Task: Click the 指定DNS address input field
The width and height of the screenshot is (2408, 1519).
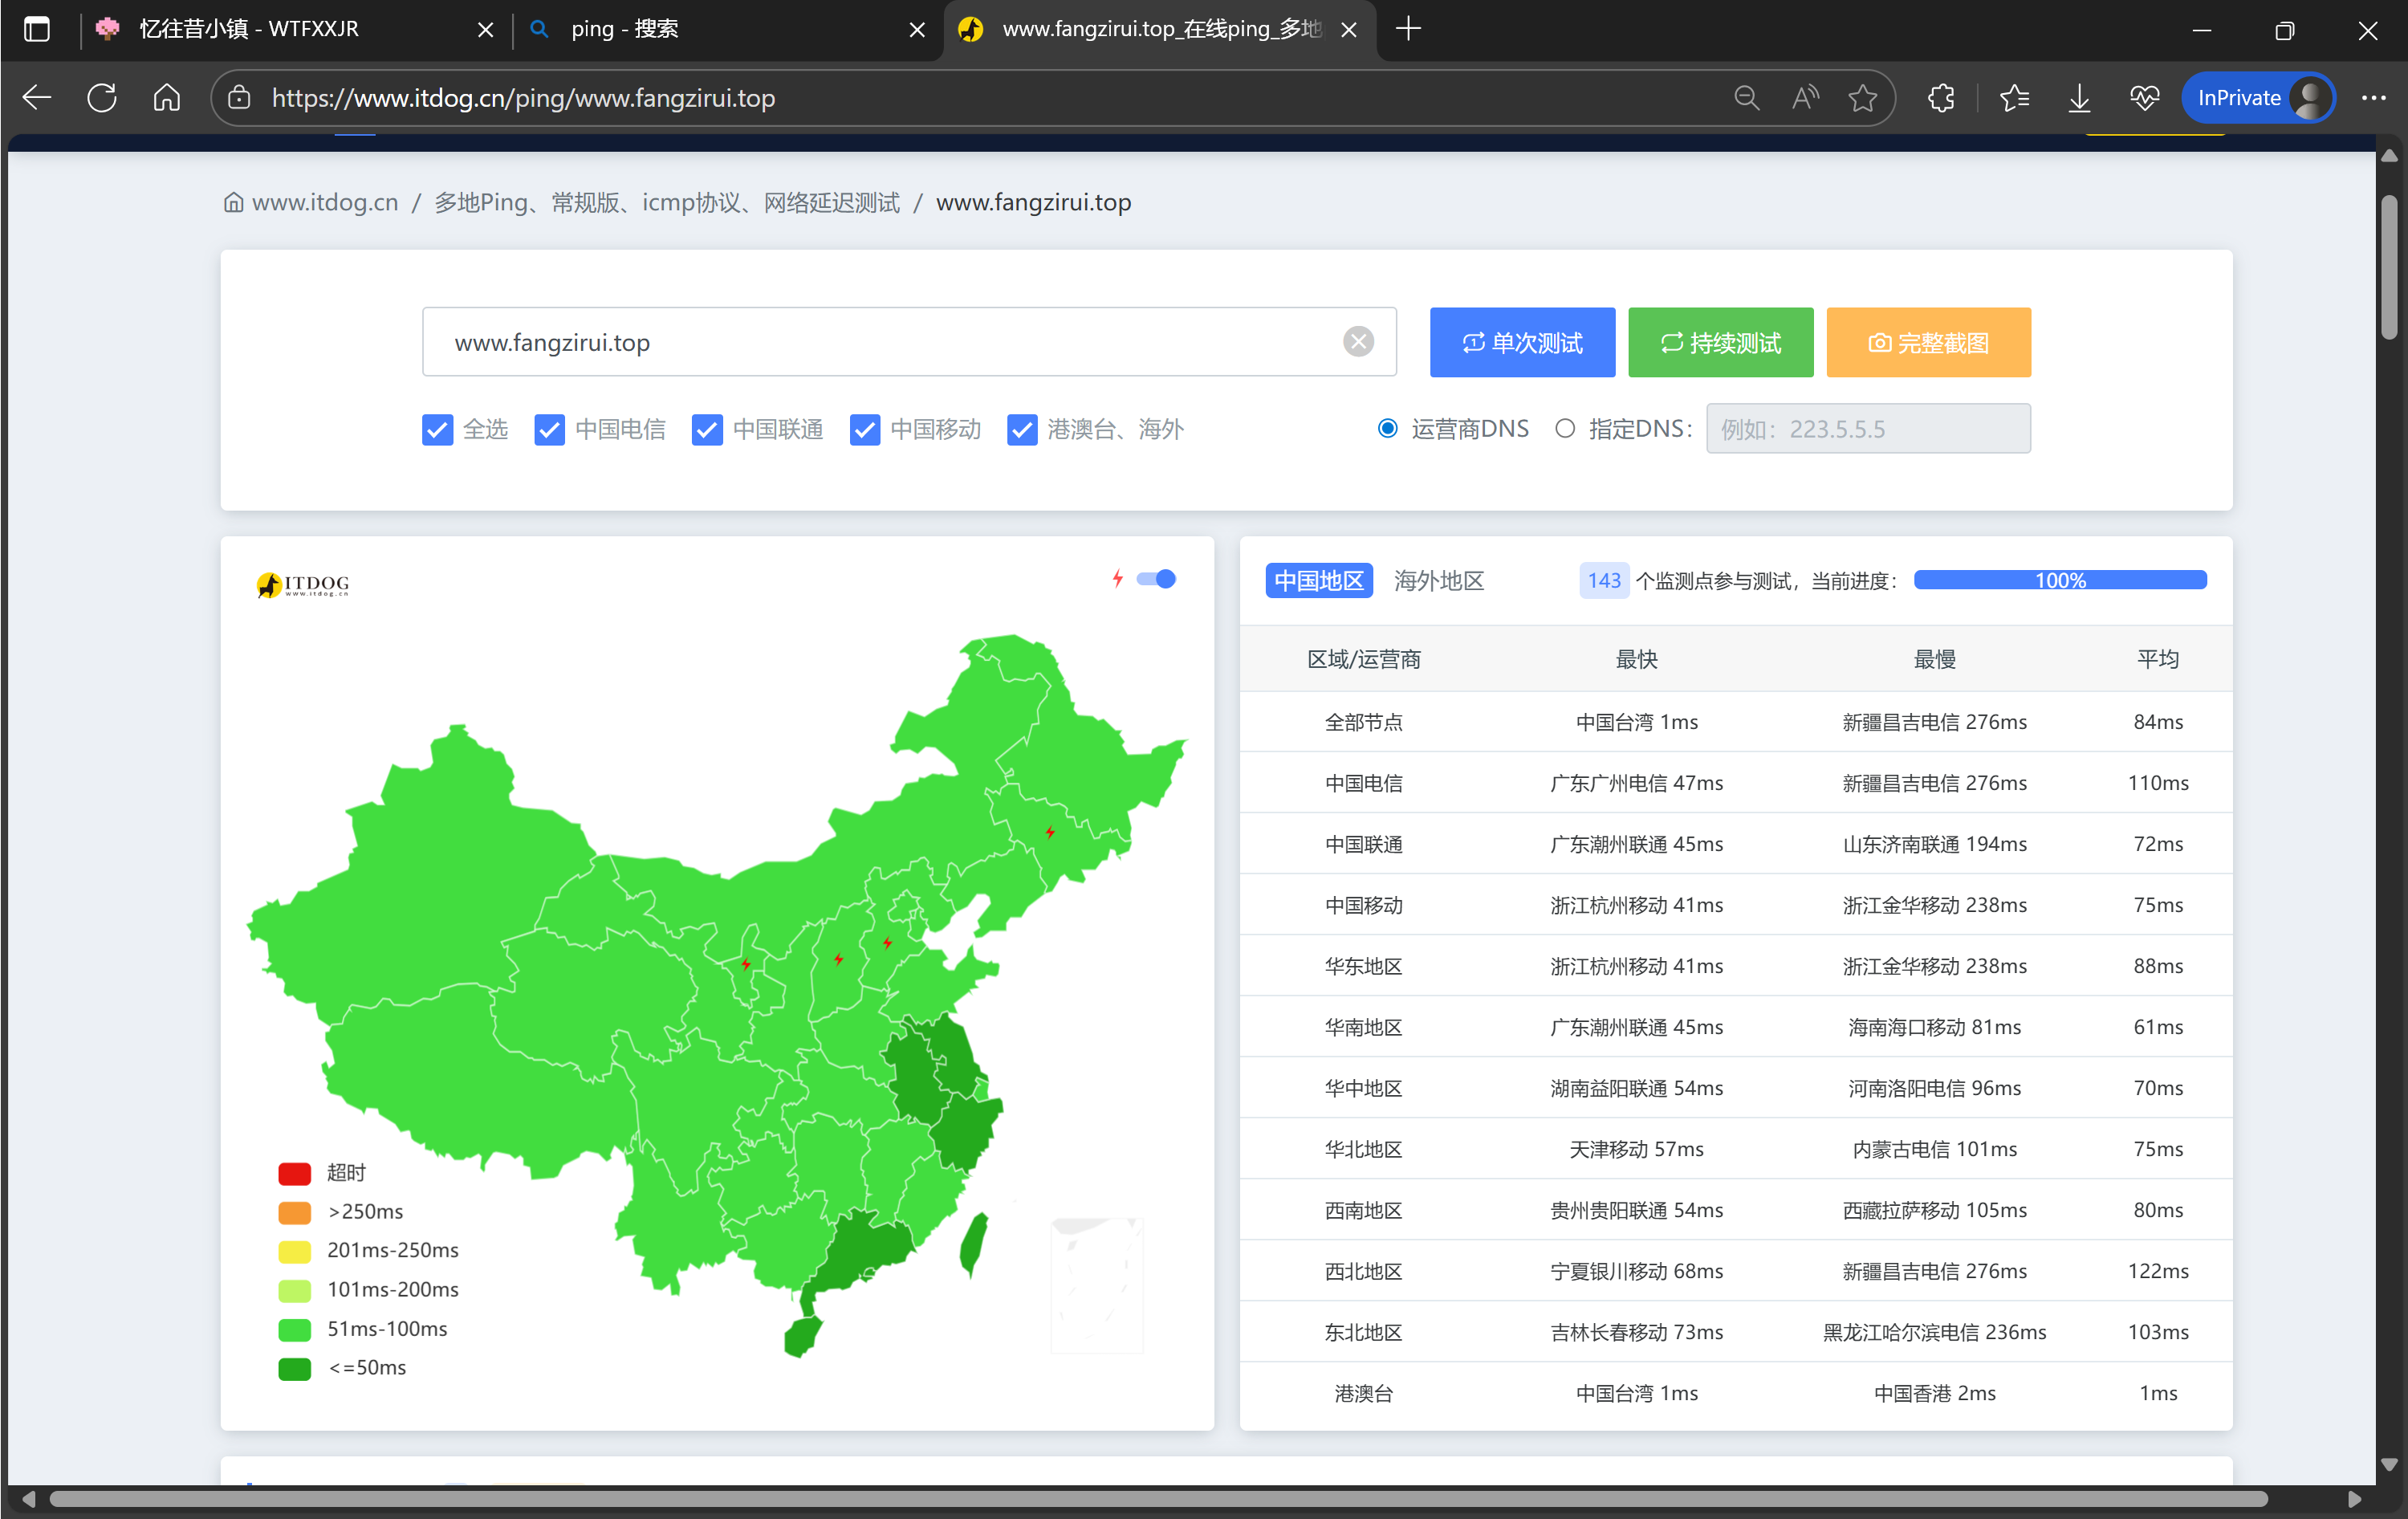Action: [x=1867, y=429]
